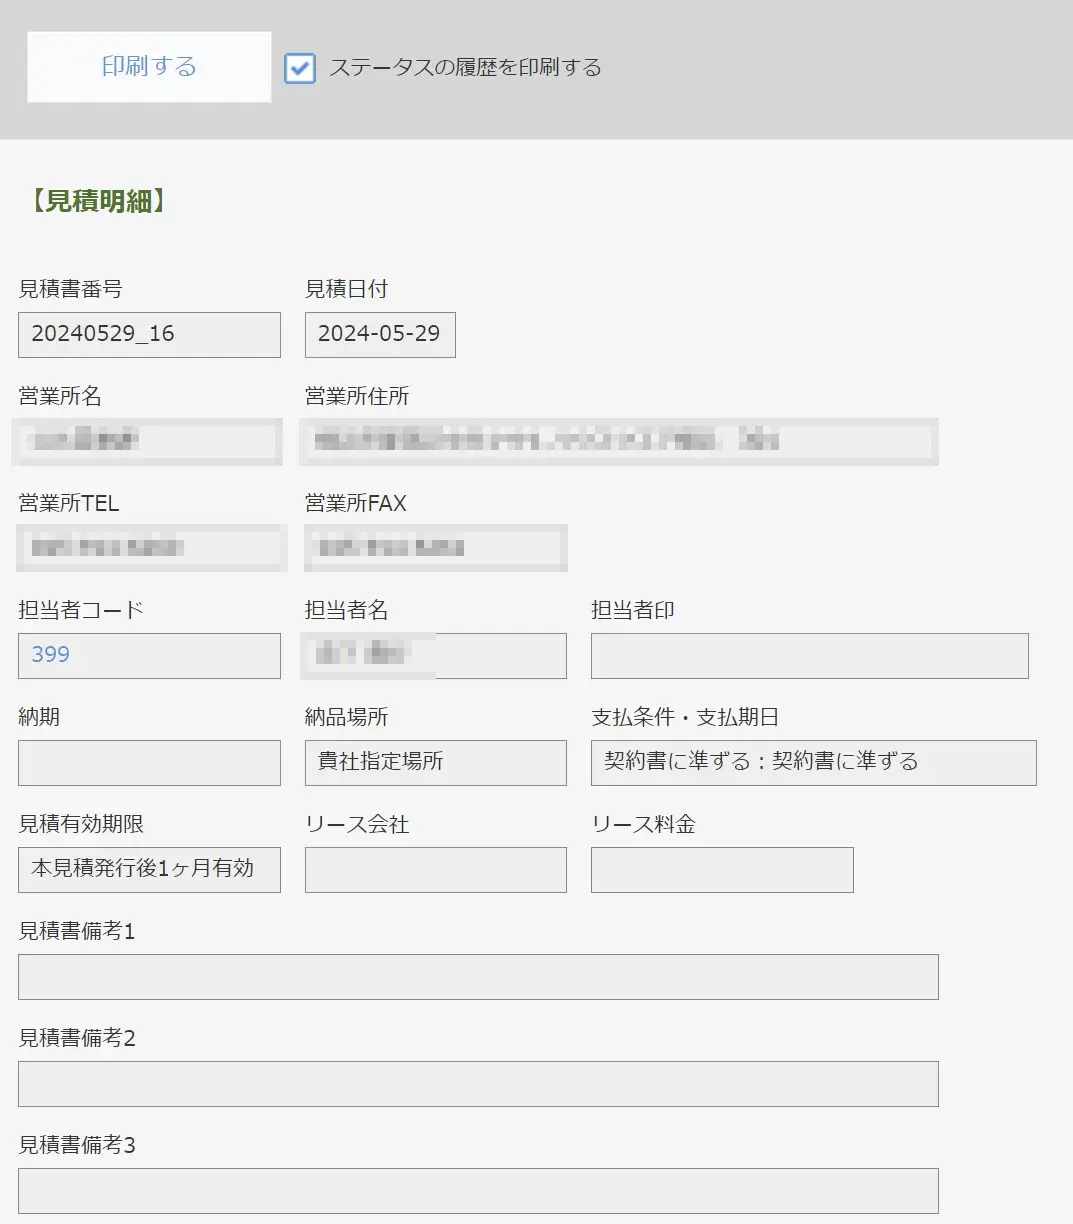Click the empty 担当者印 field

point(809,655)
